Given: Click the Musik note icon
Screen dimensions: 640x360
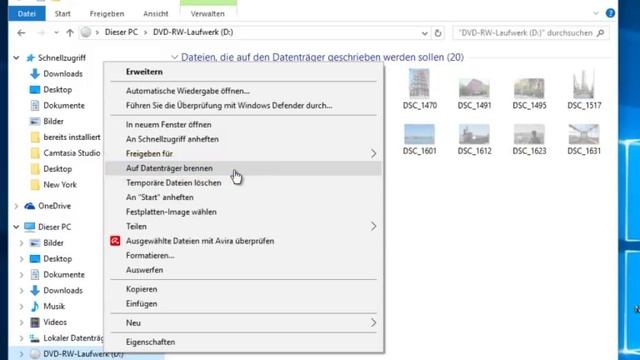Looking at the screenshot, I should (35, 306).
